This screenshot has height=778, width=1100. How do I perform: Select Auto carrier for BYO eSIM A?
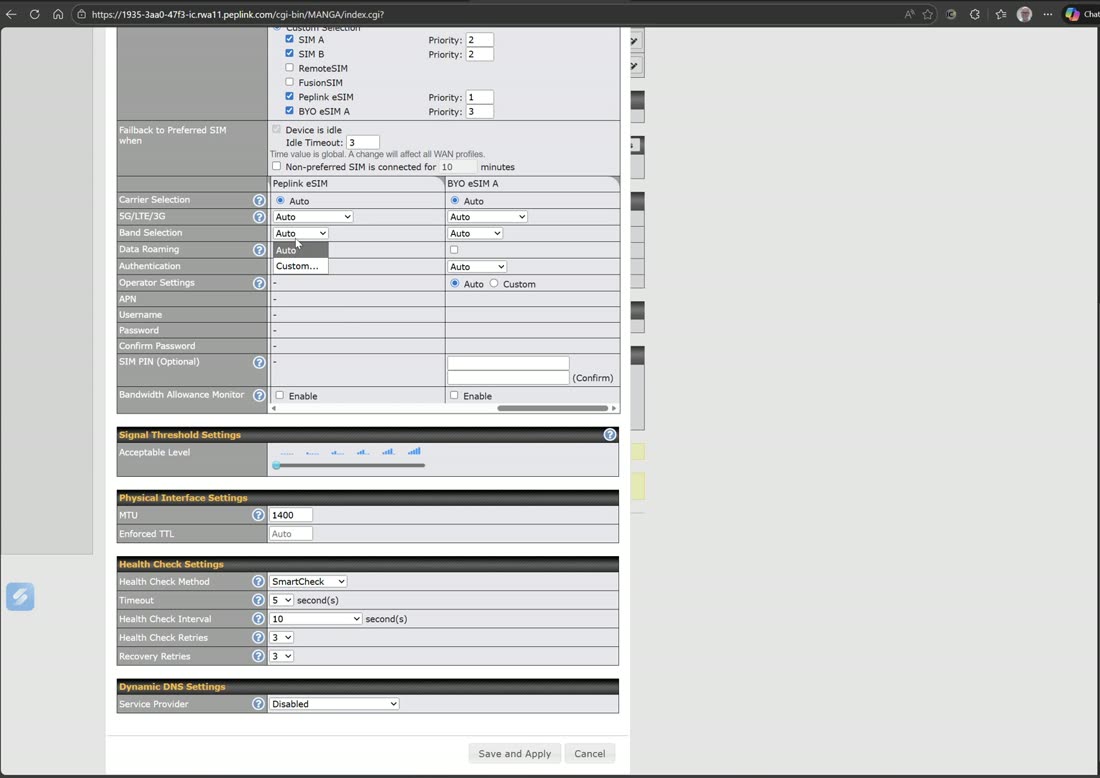(x=455, y=201)
